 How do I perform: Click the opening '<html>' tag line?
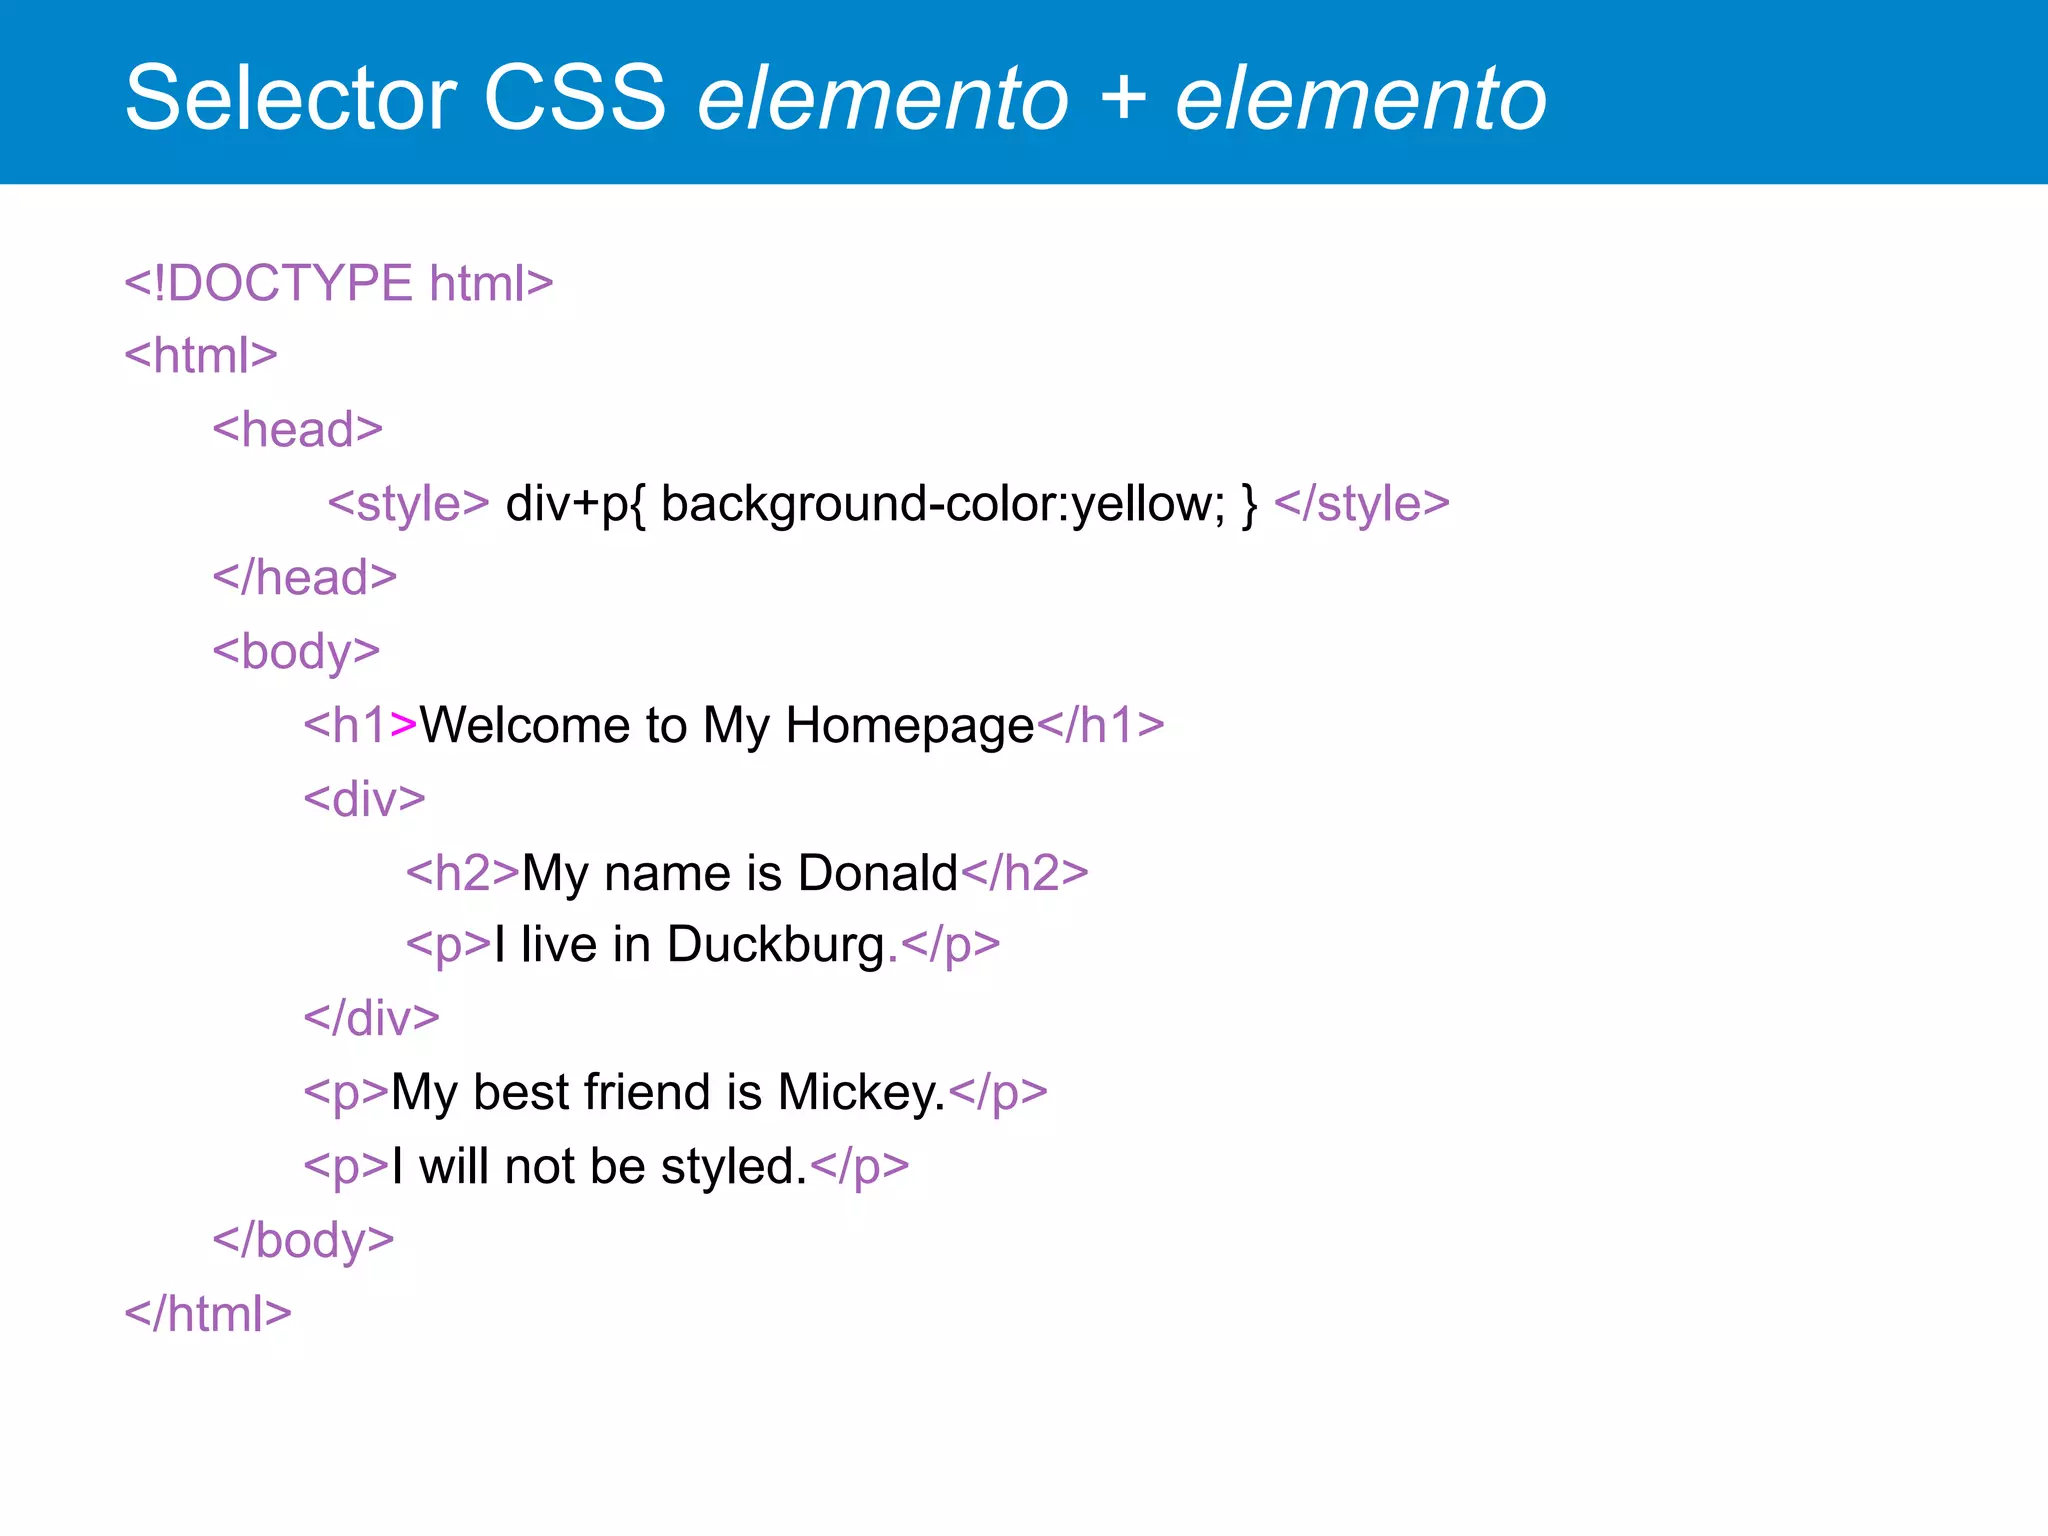coord(201,355)
